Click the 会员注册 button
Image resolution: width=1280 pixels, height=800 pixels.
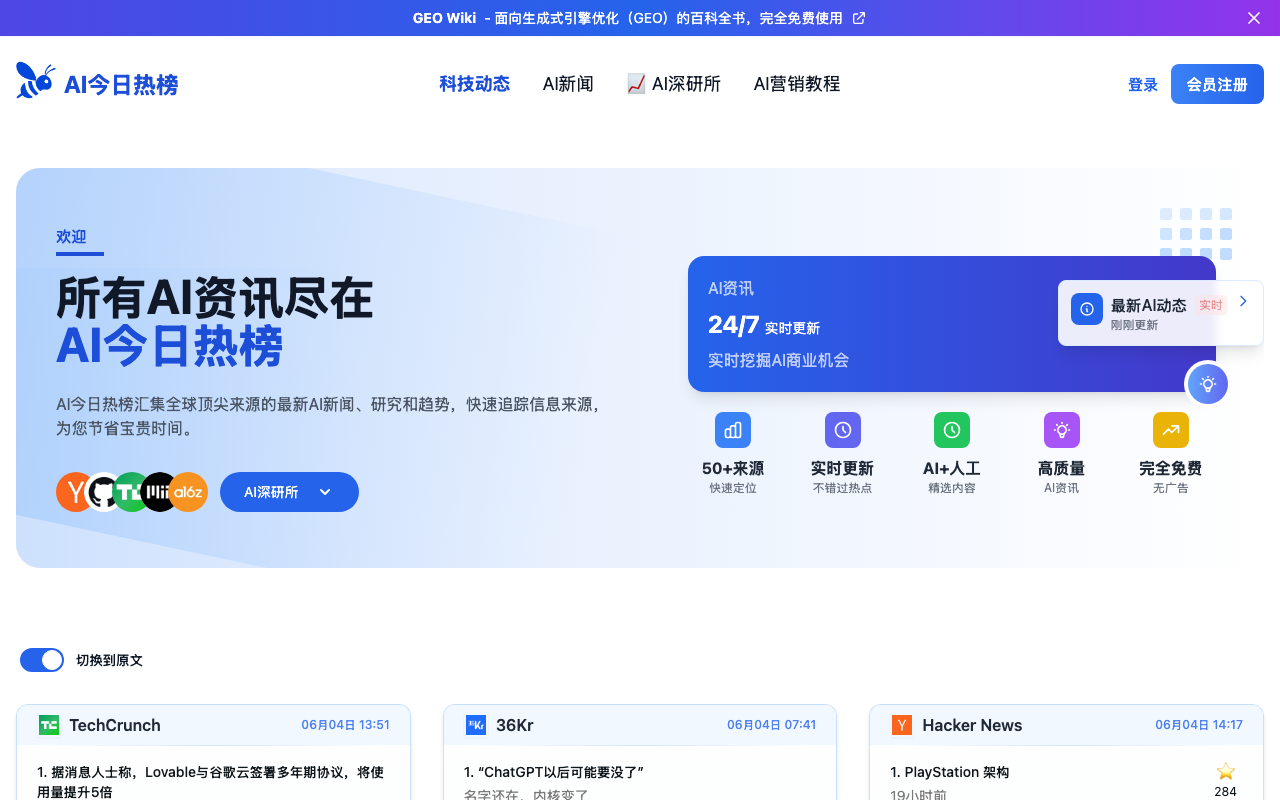pos(1217,85)
